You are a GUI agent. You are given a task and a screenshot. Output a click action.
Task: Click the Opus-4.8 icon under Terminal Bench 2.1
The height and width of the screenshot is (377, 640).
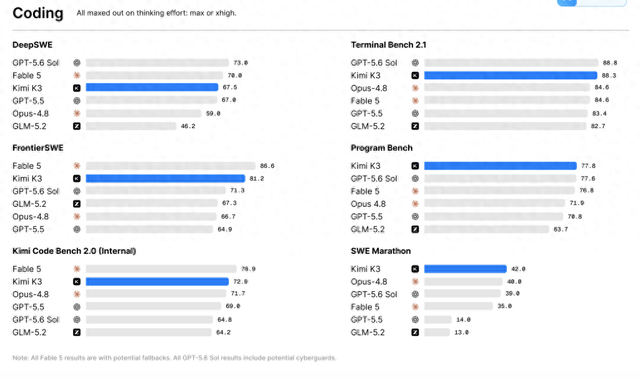click(415, 88)
